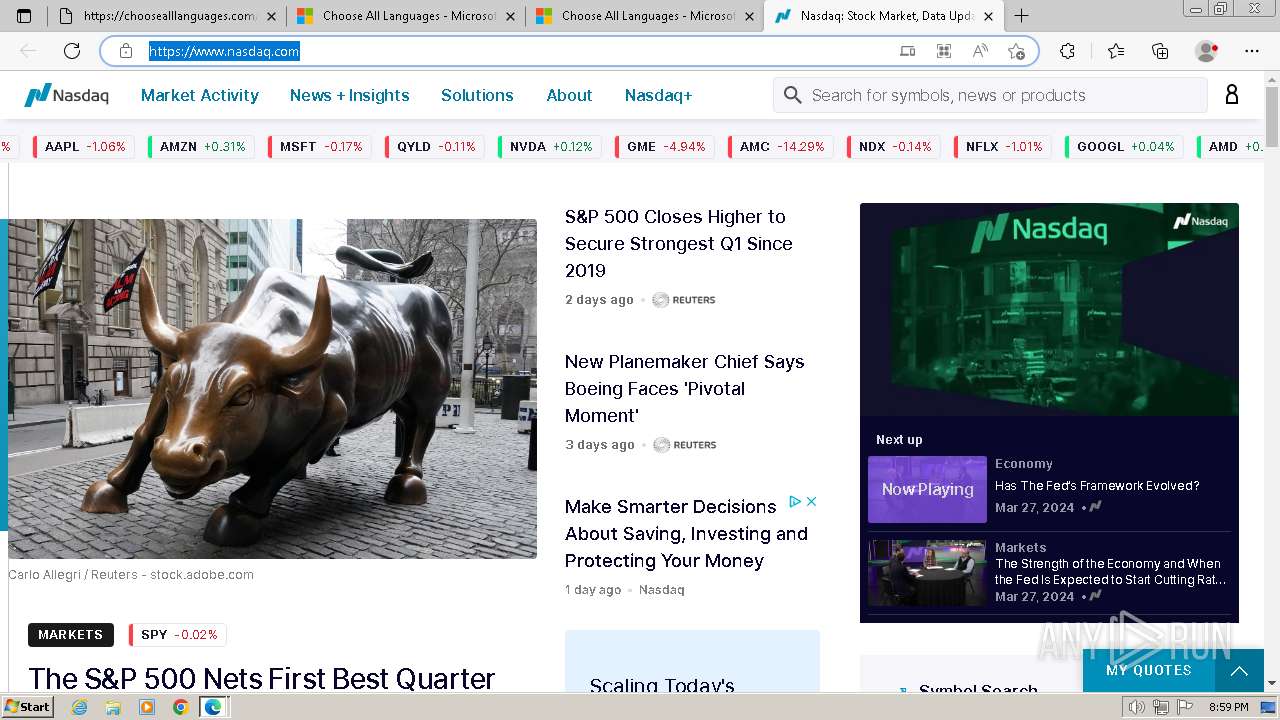Expand the My Quotes panel arrow
1280x720 pixels.
click(1239, 671)
